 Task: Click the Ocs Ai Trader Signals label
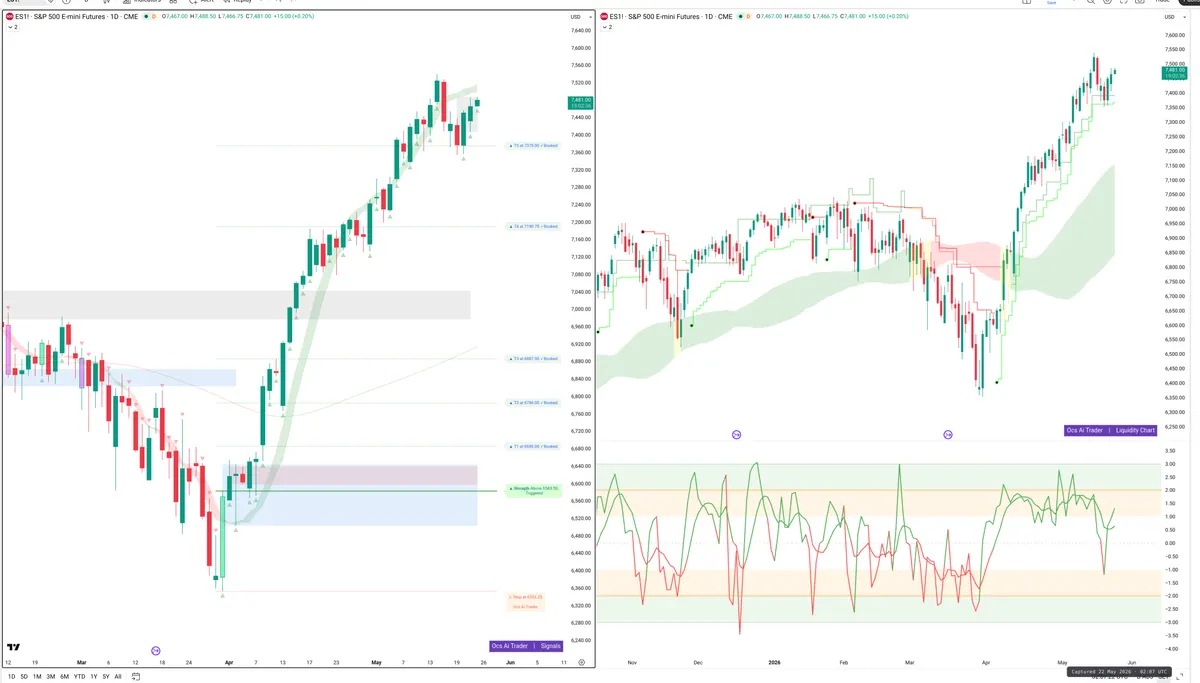[527, 646]
